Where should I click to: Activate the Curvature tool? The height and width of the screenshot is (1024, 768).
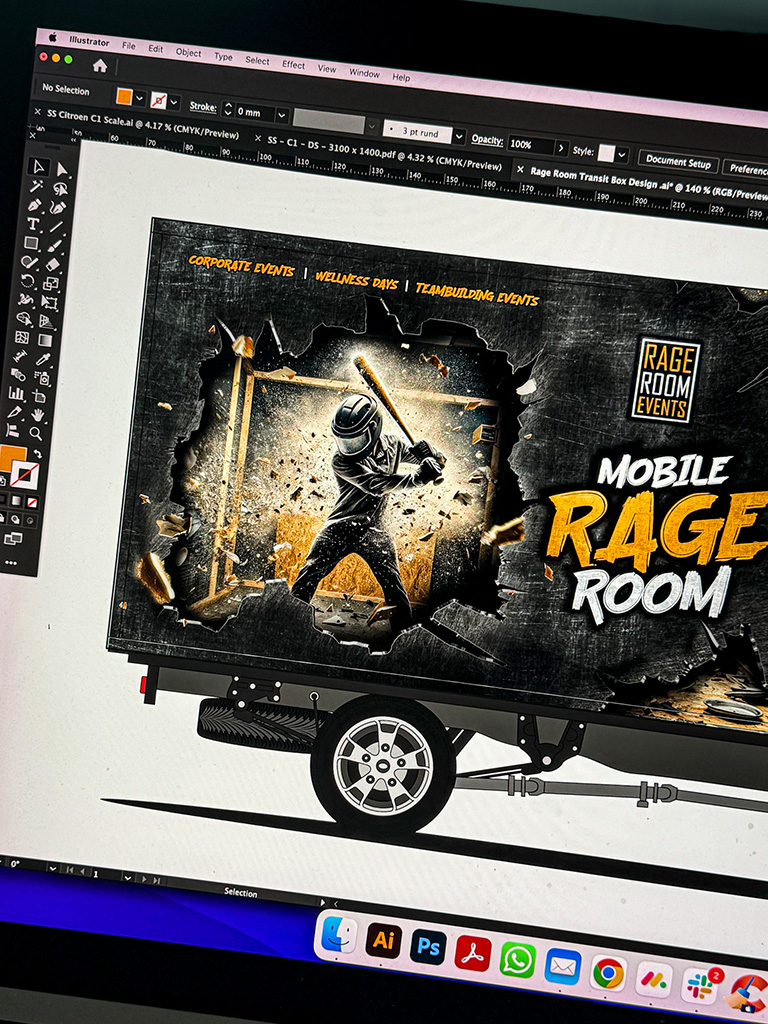[58, 207]
